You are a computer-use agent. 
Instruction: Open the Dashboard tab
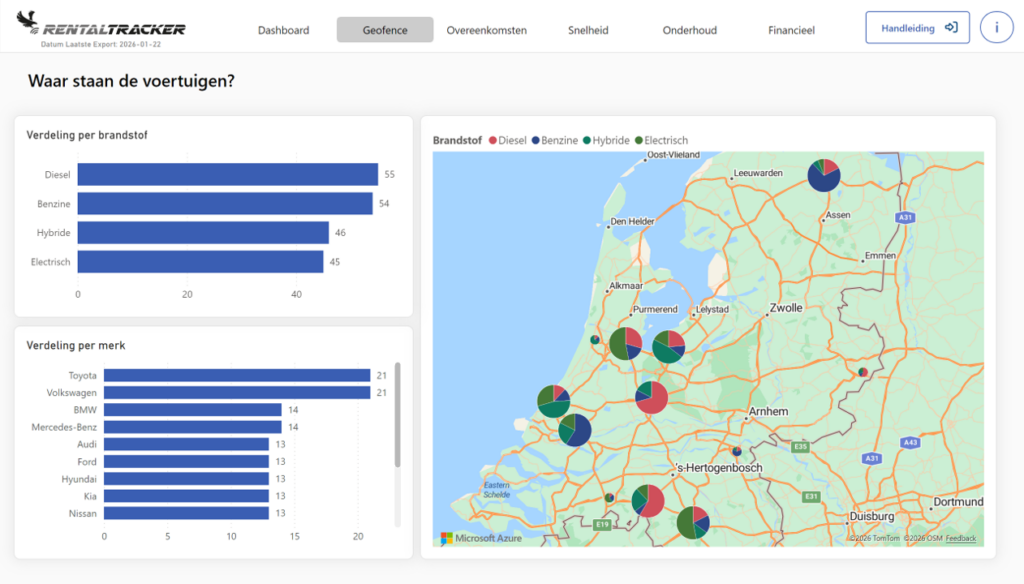[283, 30]
